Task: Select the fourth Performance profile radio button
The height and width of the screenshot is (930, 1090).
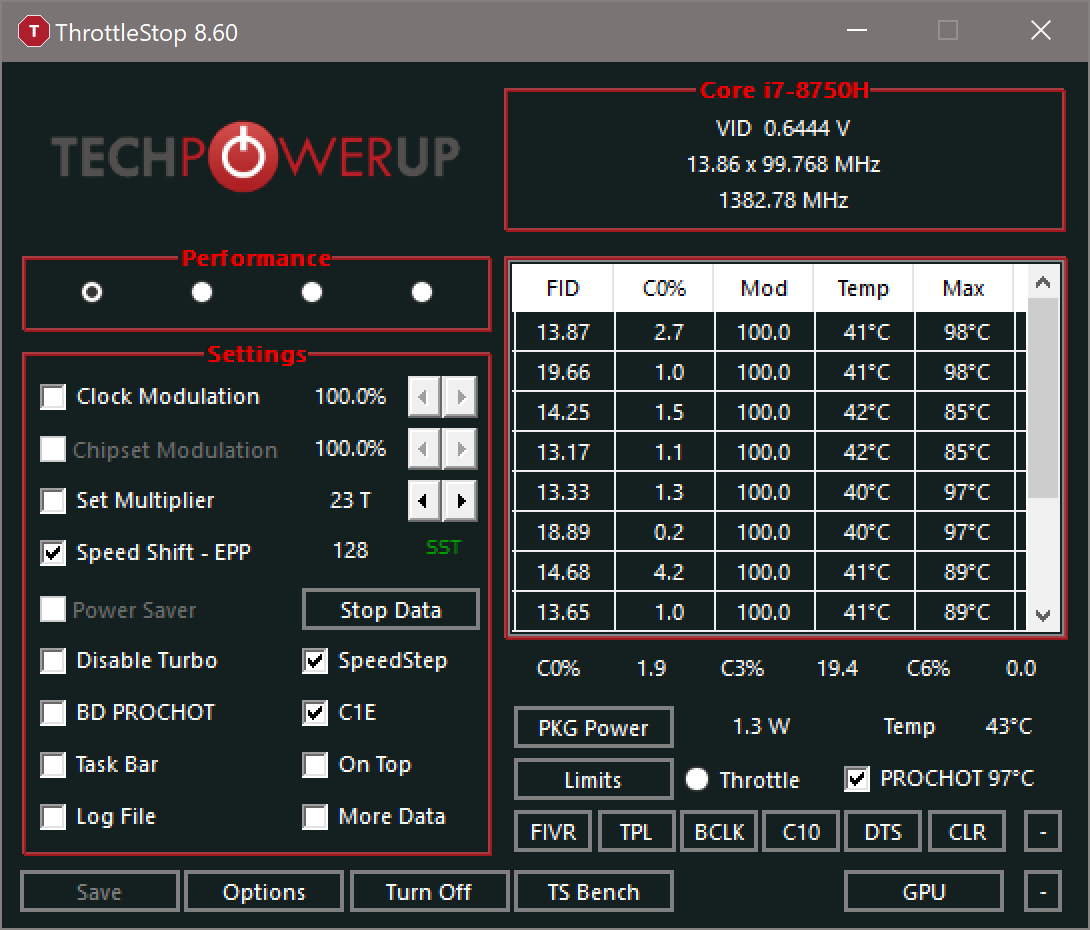Action: pos(422,292)
